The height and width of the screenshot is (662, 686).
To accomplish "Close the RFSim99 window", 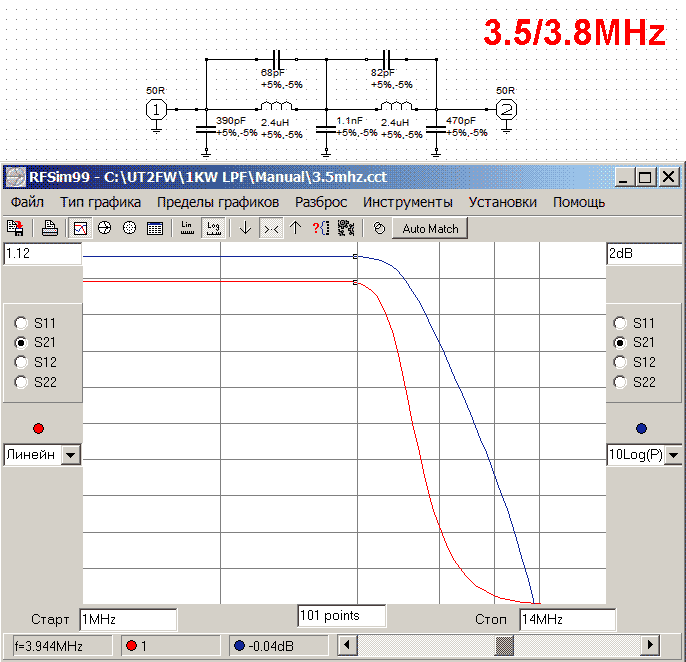I will (669, 177).
